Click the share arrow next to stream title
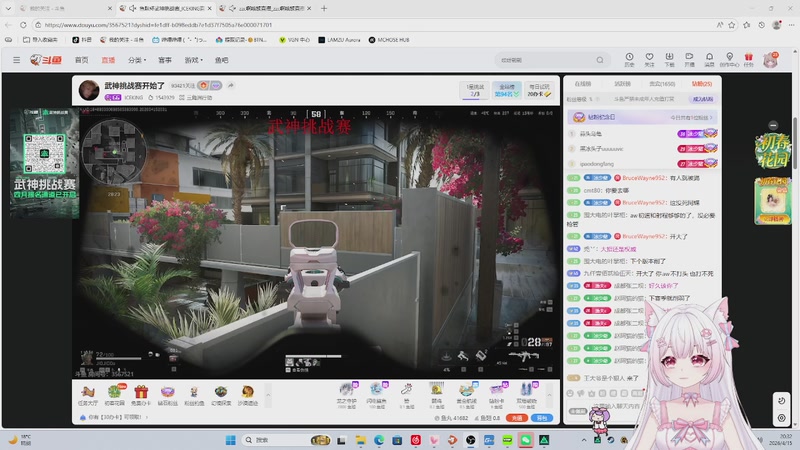The height and width of the screenshot is (450, 800). coord(231,85)
